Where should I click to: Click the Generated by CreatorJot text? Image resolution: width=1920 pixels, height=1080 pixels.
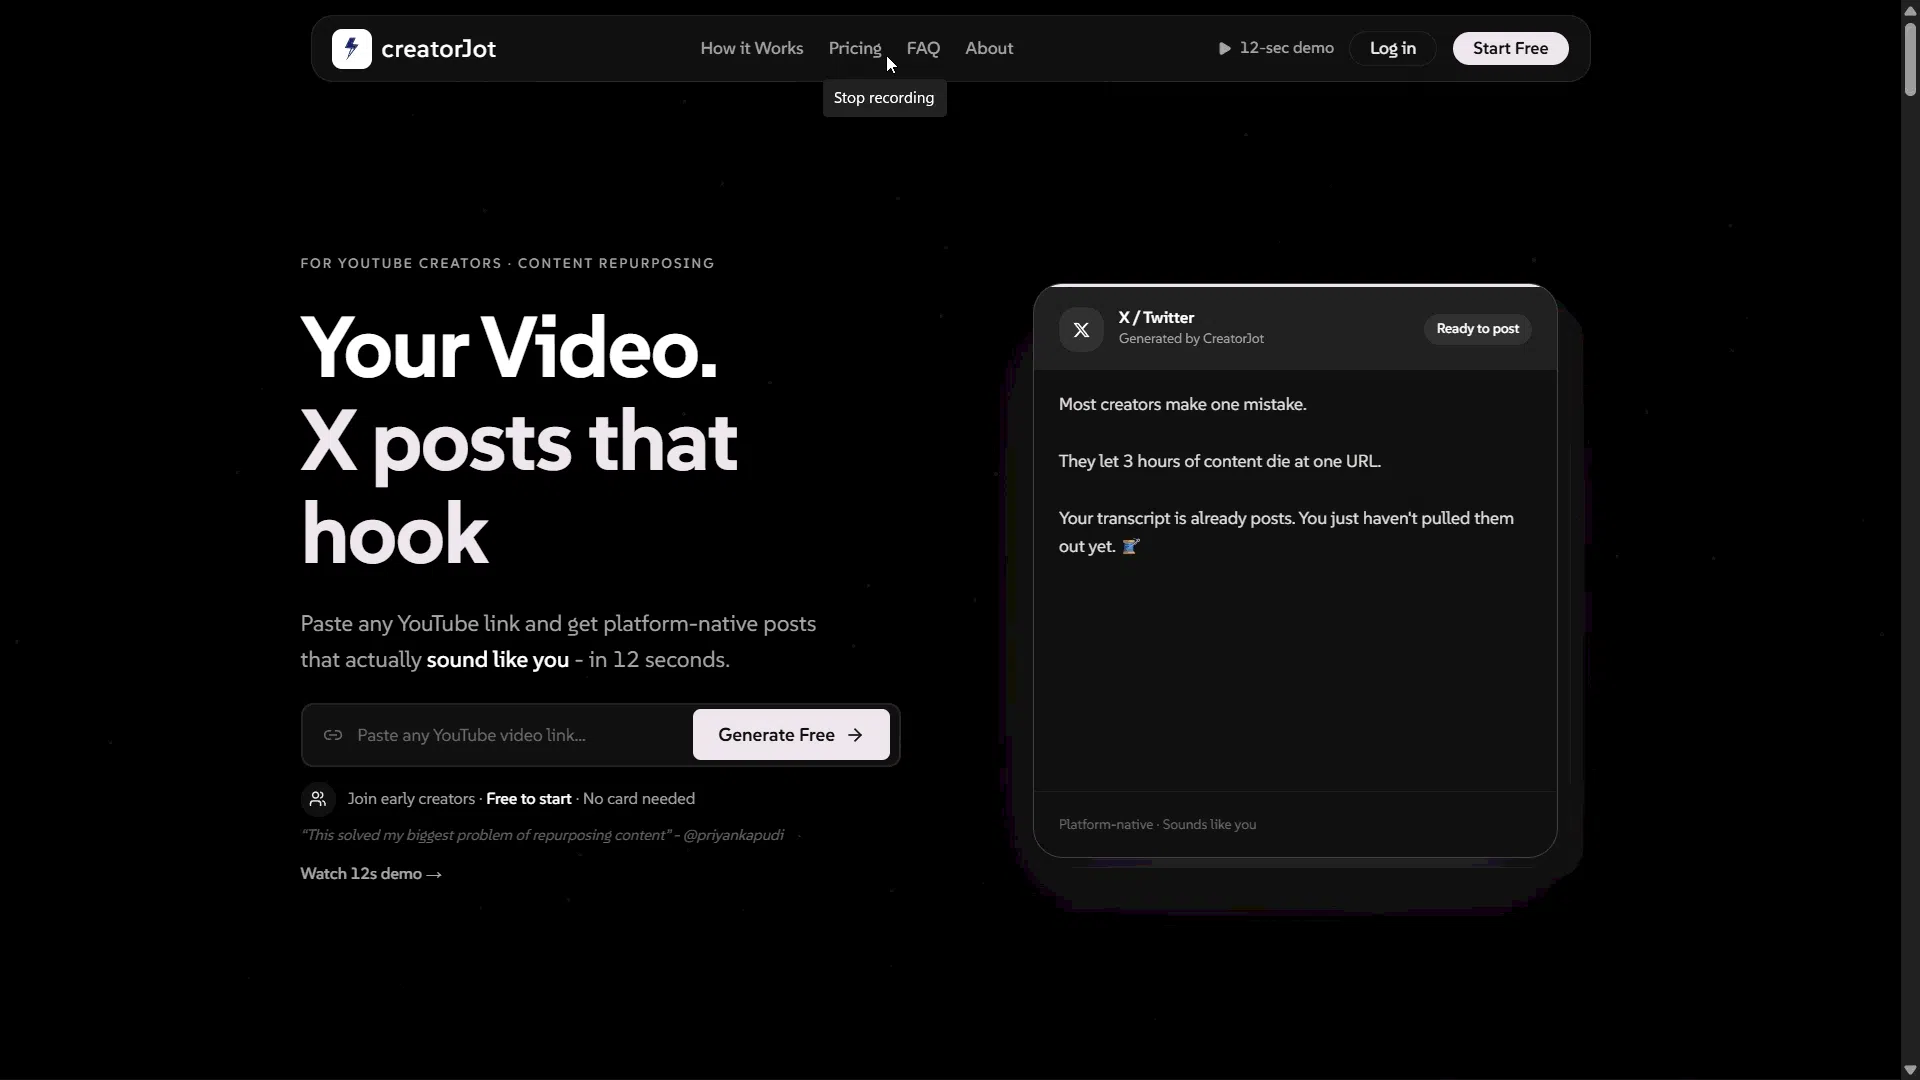pos(1191,339)
